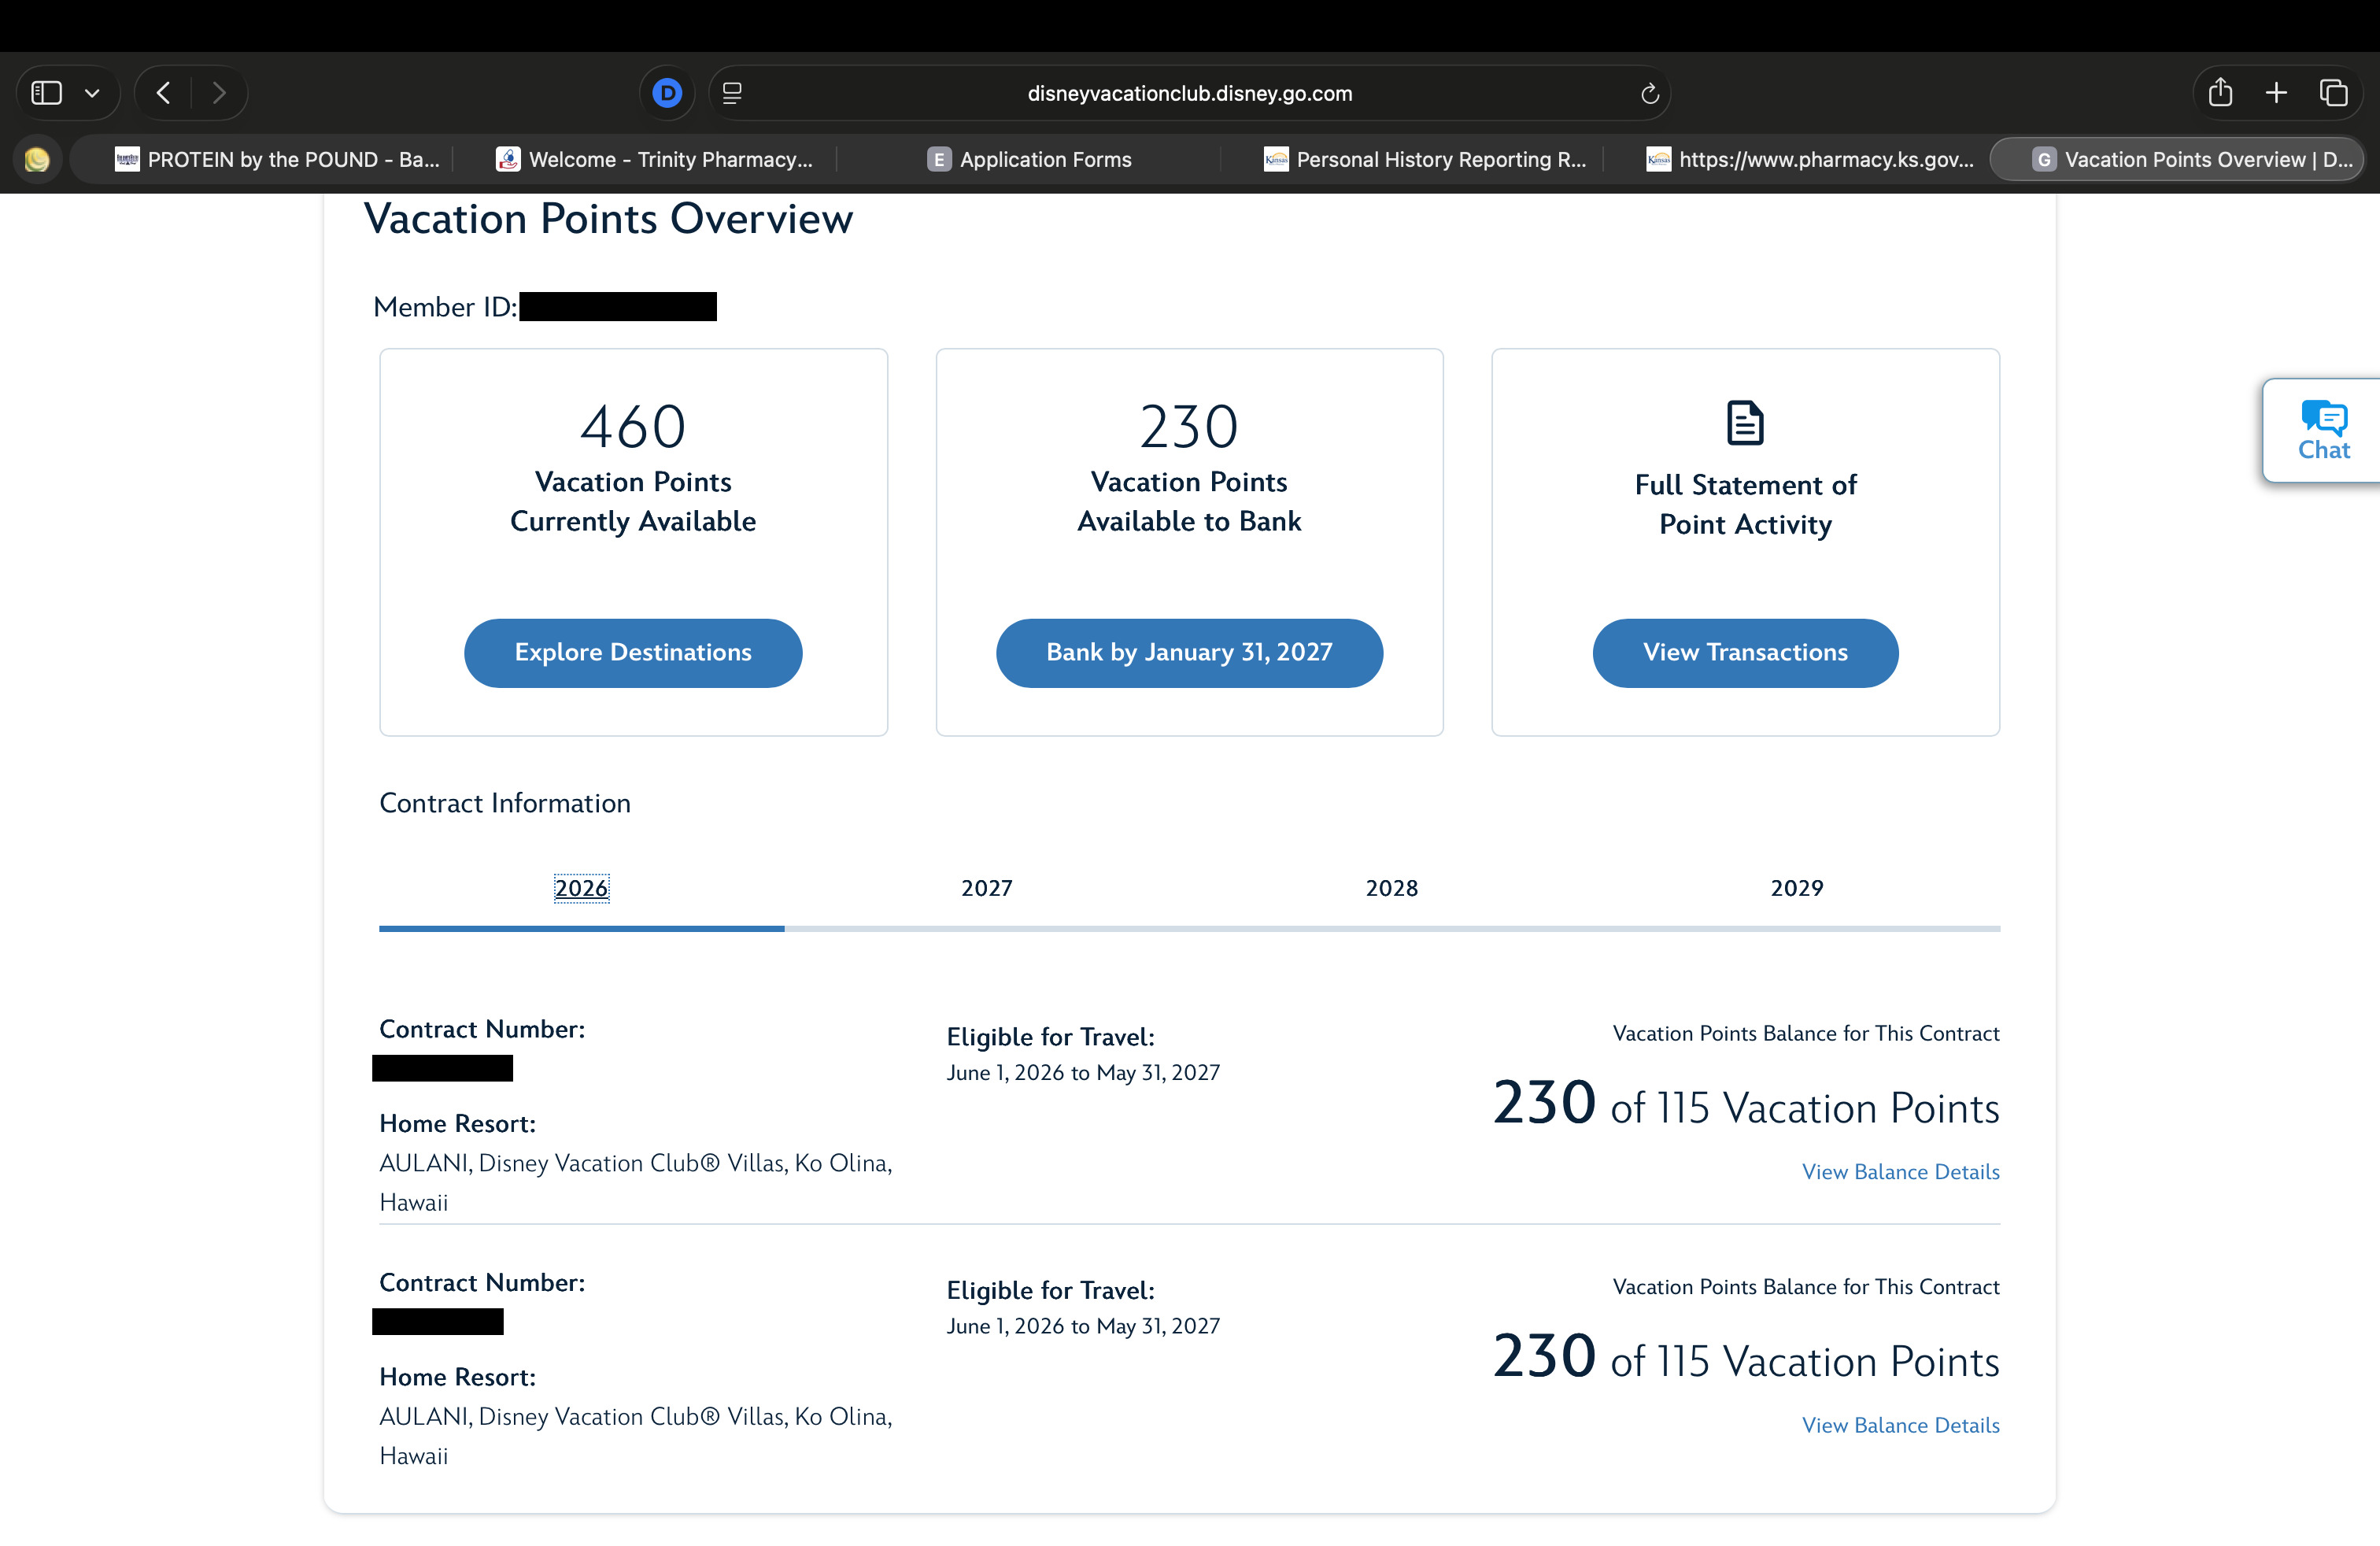Click Full Statement of Point Activity heading
2380x1546 pixels.
tap(1745, 505)
